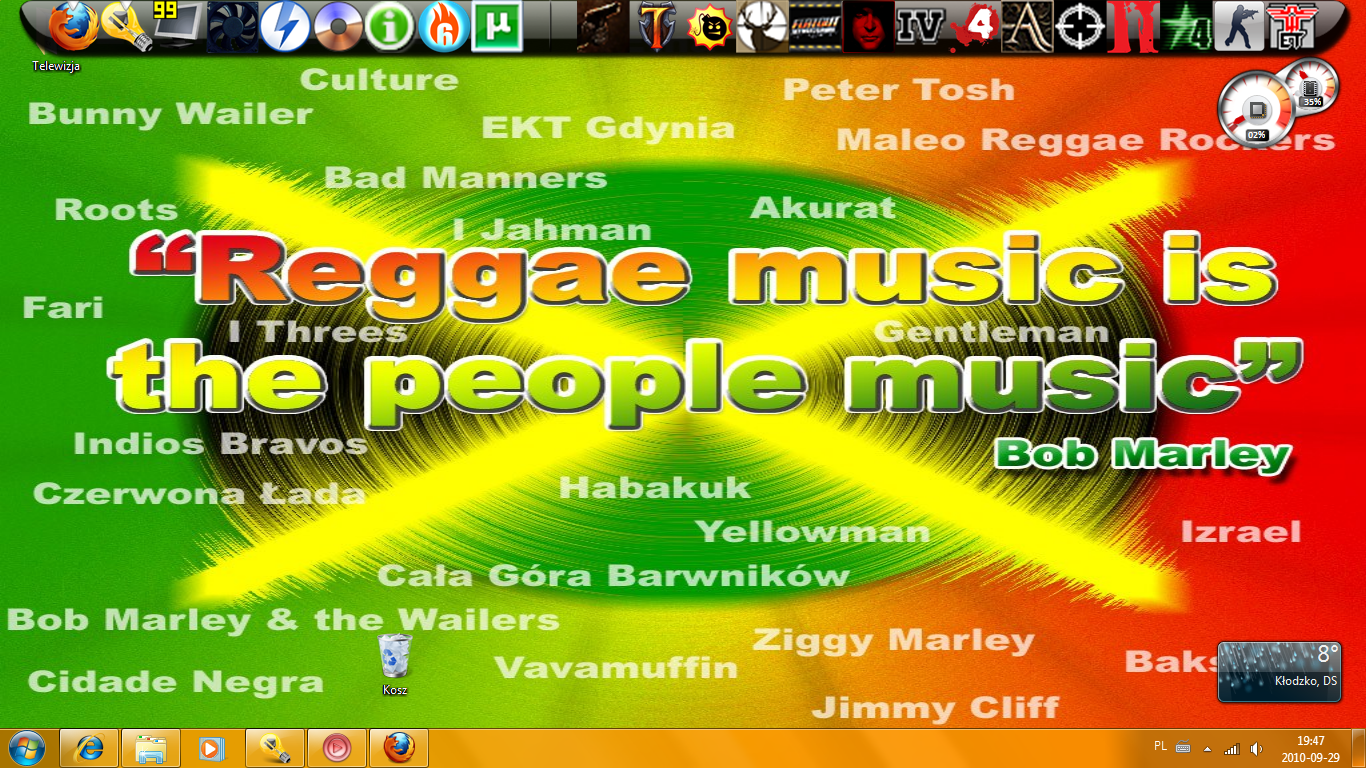The width and height of the screenshot is (1366, 768).
Task: Launch the red face game icon
Action: [x=867, y=27]
